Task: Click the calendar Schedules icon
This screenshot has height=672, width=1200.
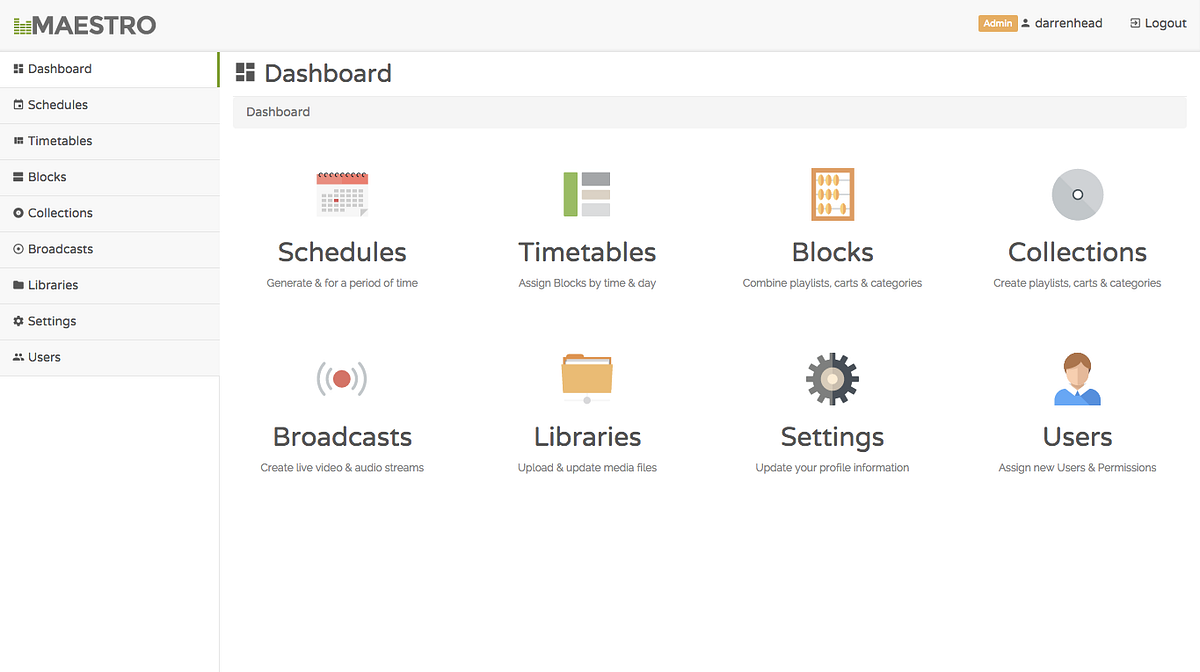Action: click(342, 194)
